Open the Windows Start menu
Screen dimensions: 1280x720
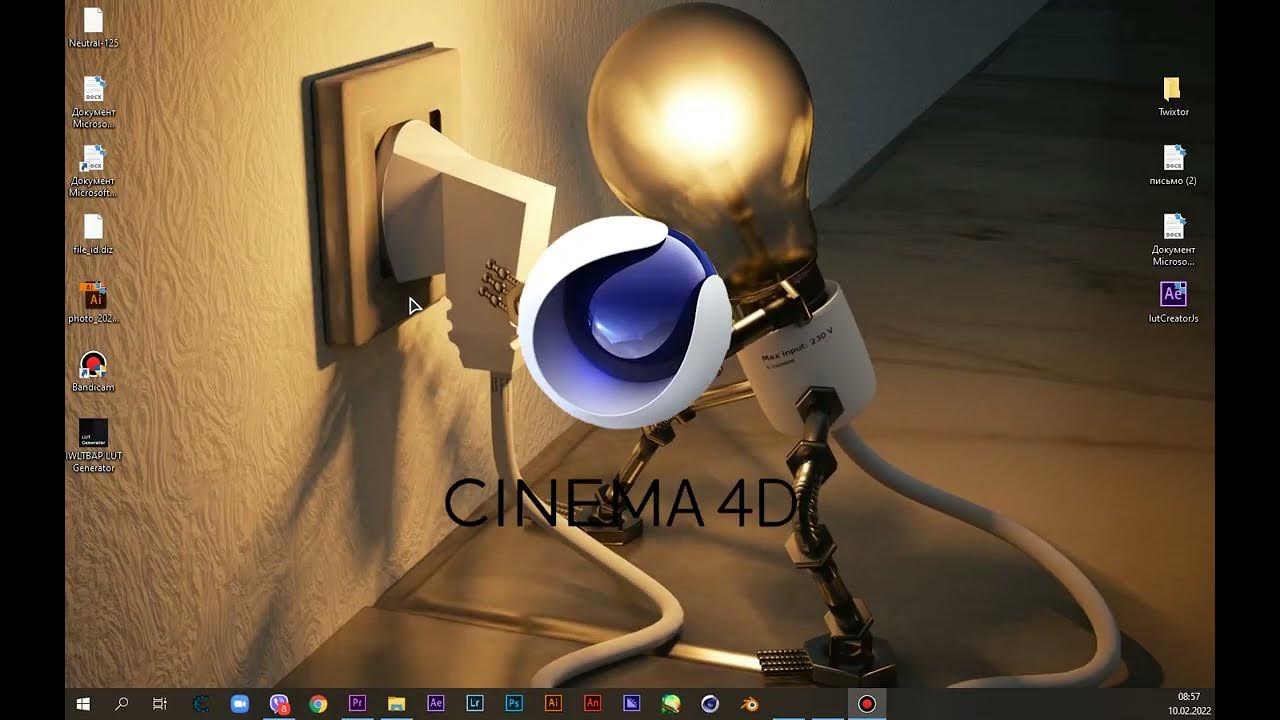[83, 704]
